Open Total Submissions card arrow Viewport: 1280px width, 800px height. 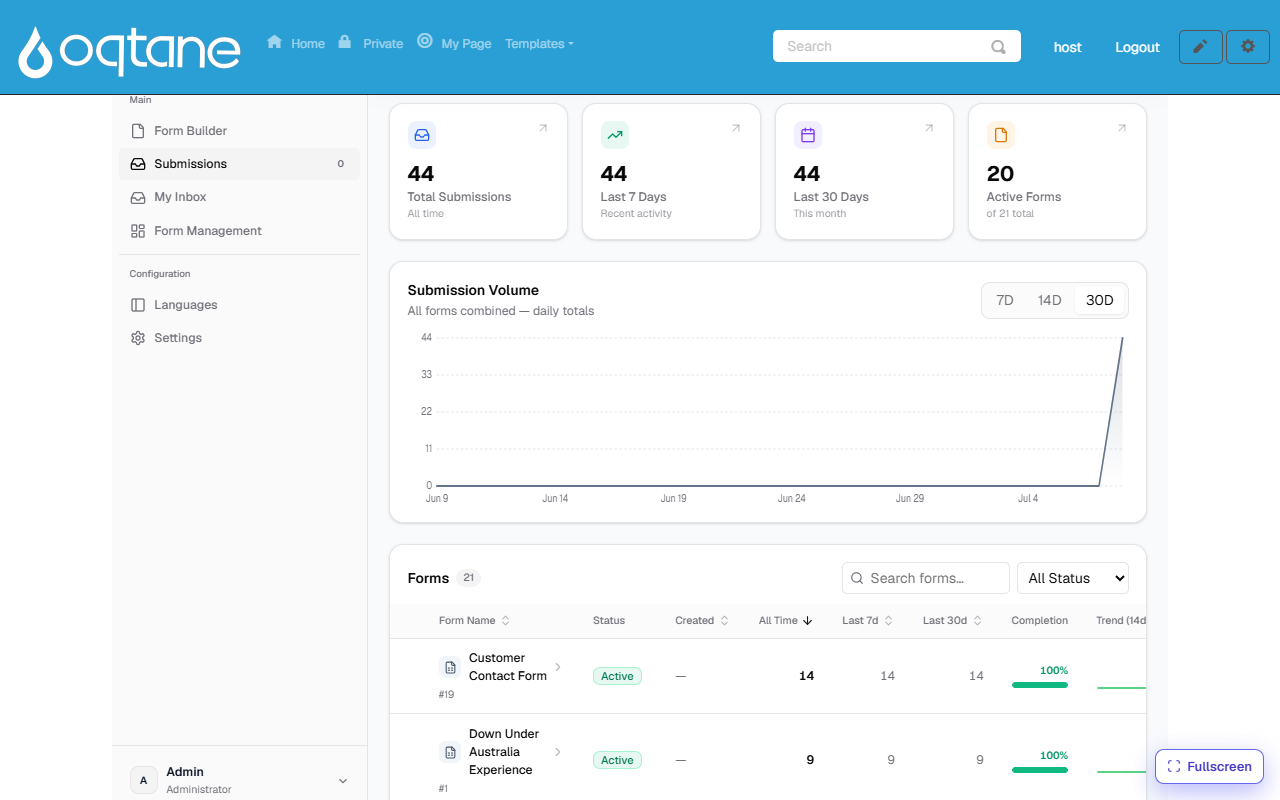coord(543,128)
